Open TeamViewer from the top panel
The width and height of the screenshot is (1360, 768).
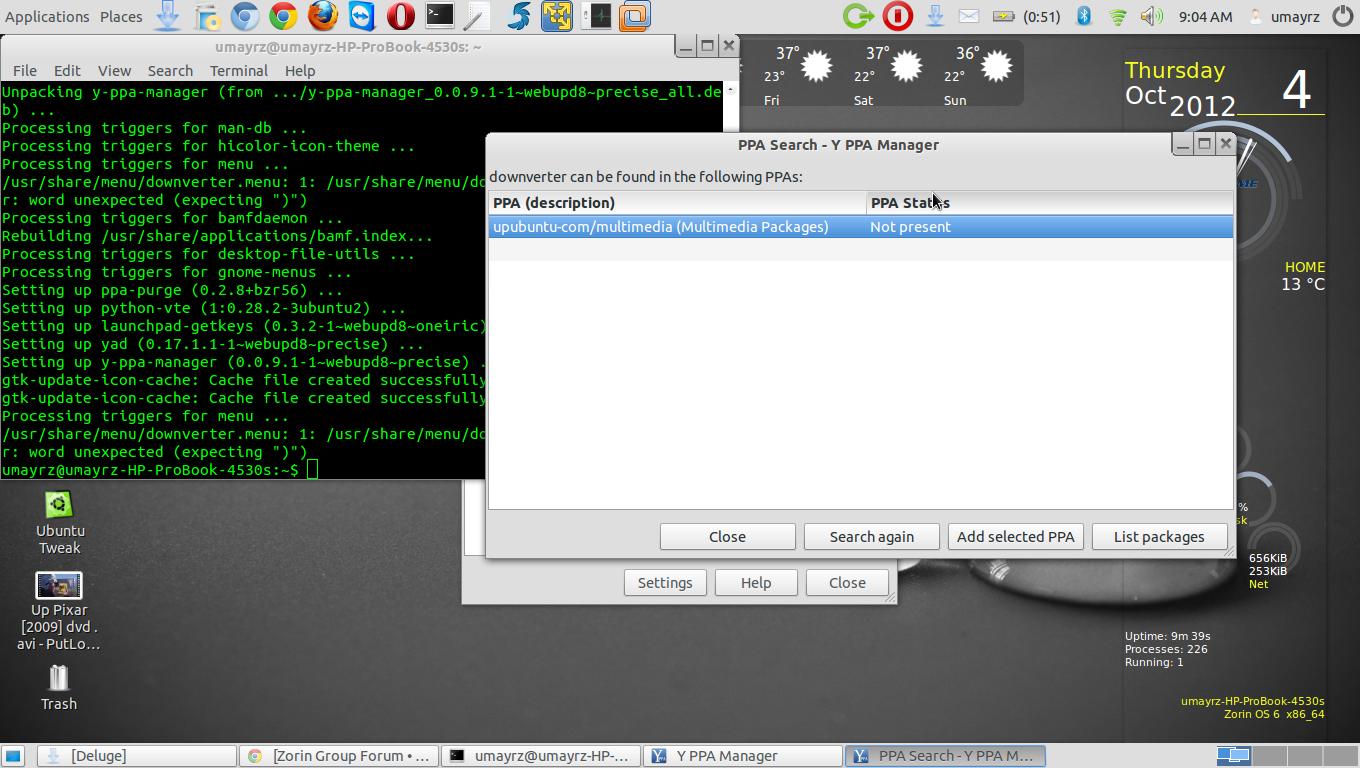[361, 16]
